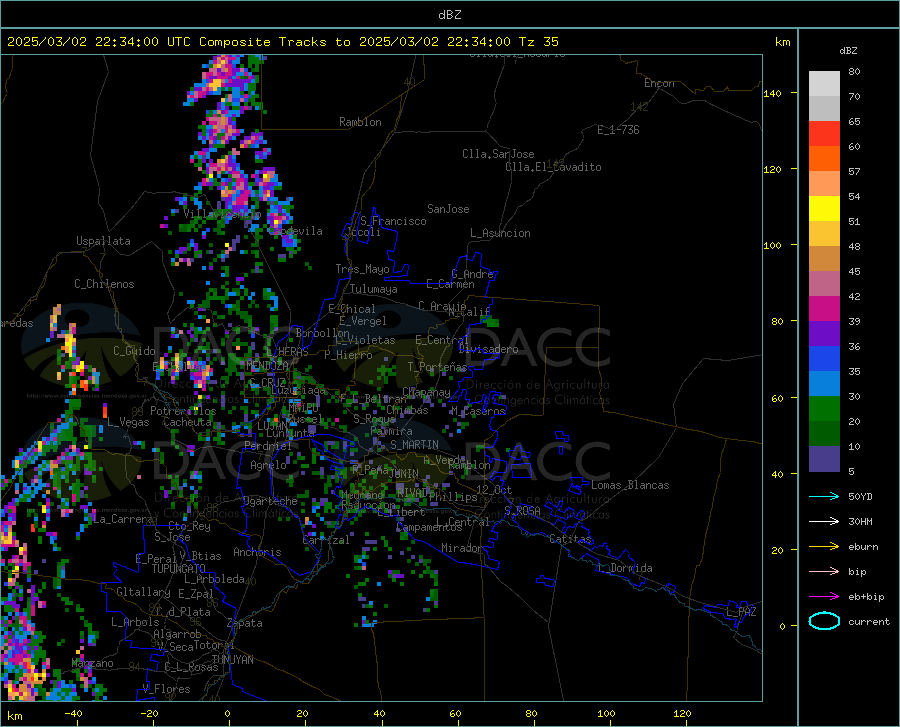The image size is (900, 727).
Task: Click the dBZ heading above the color scale
Action: pos(848,50)
